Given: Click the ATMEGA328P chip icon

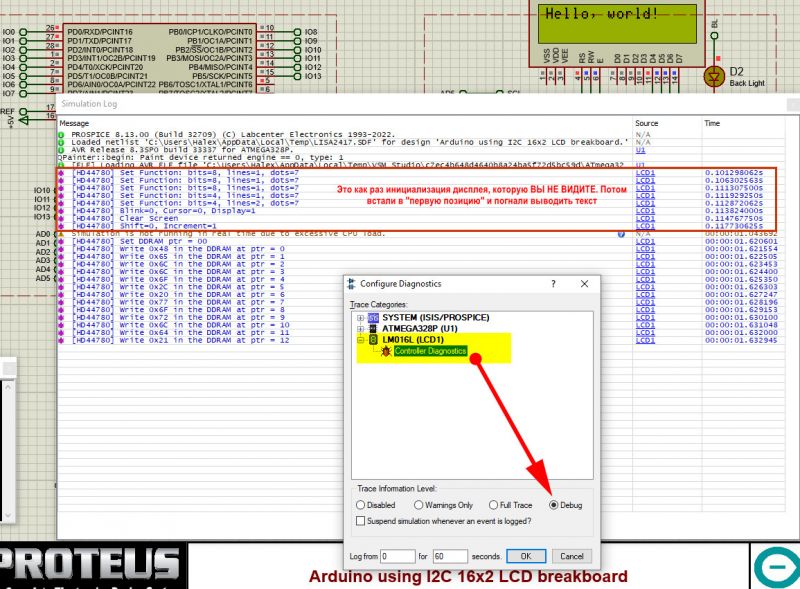Looking at the screenshot, I should click(x=373, y=329).
